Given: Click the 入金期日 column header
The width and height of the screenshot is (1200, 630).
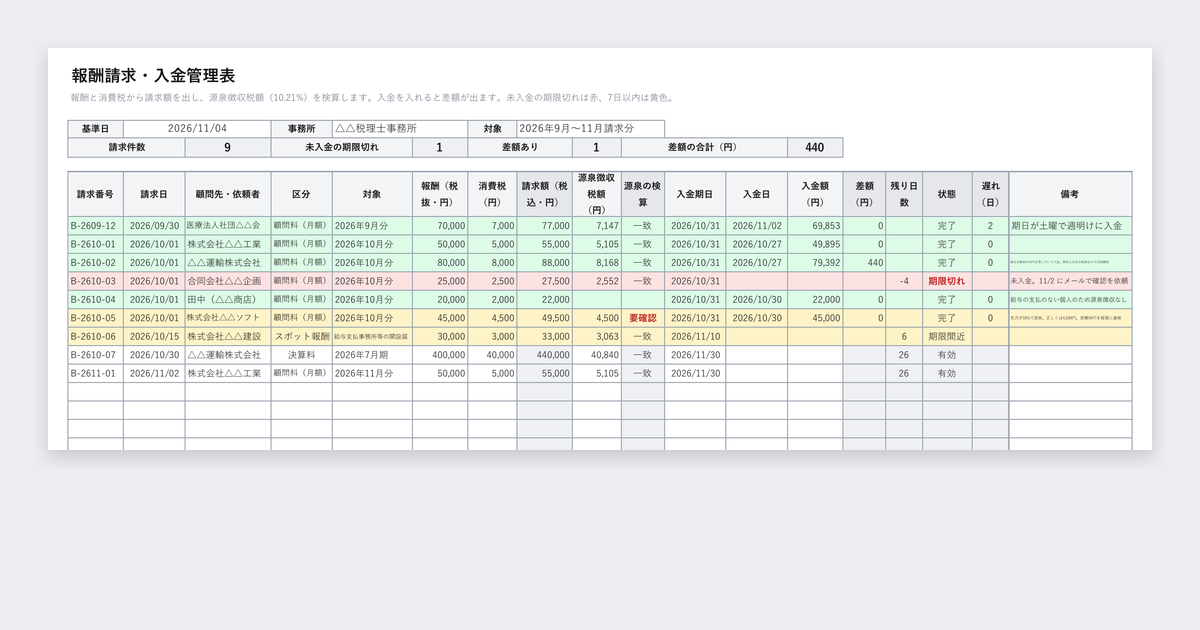Looking at the screenshot, I should pyautogui.click(x=695, y=194).
